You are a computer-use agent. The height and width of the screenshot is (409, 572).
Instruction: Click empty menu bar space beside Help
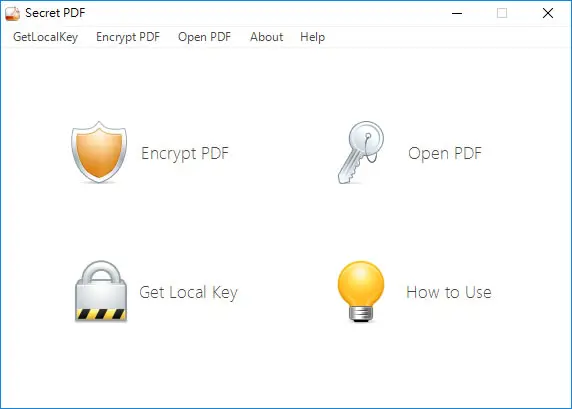tap(445, 37)
